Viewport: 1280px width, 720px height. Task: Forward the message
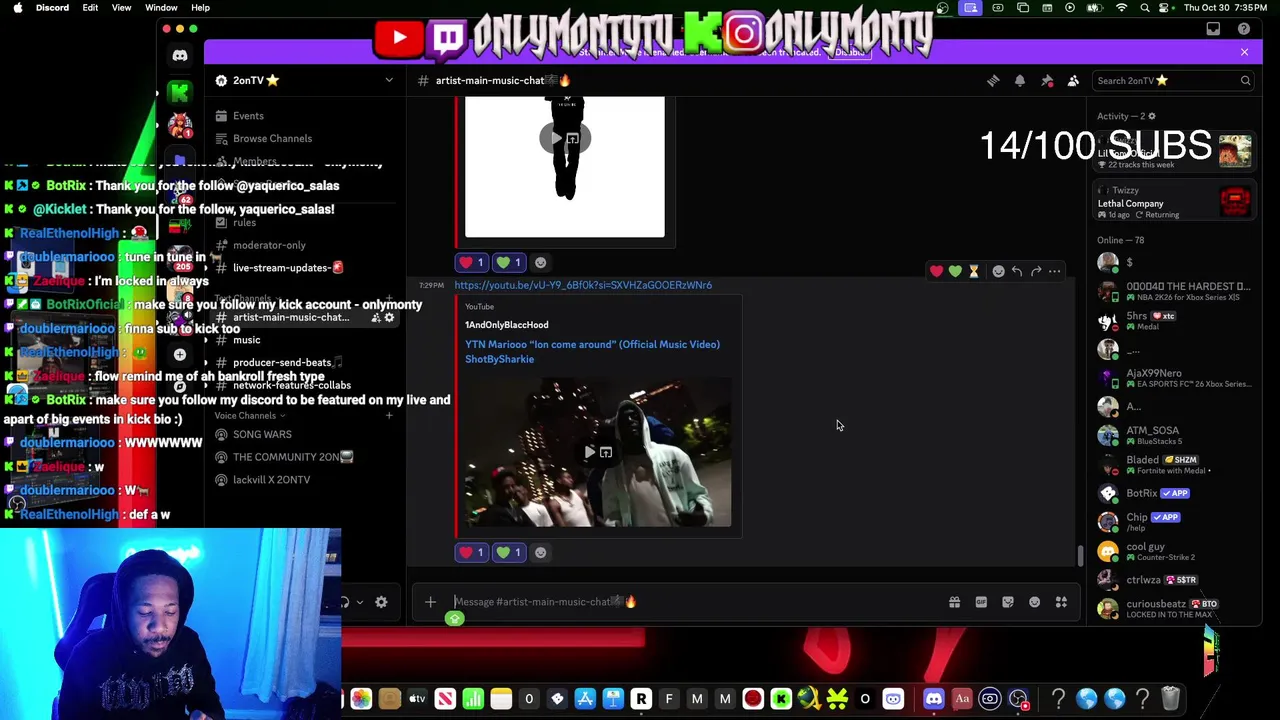(1036, 271)
